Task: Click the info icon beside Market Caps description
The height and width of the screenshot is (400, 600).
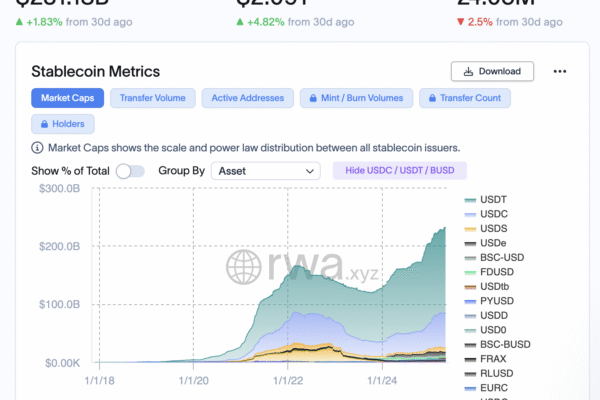Action: click(37, 148)
